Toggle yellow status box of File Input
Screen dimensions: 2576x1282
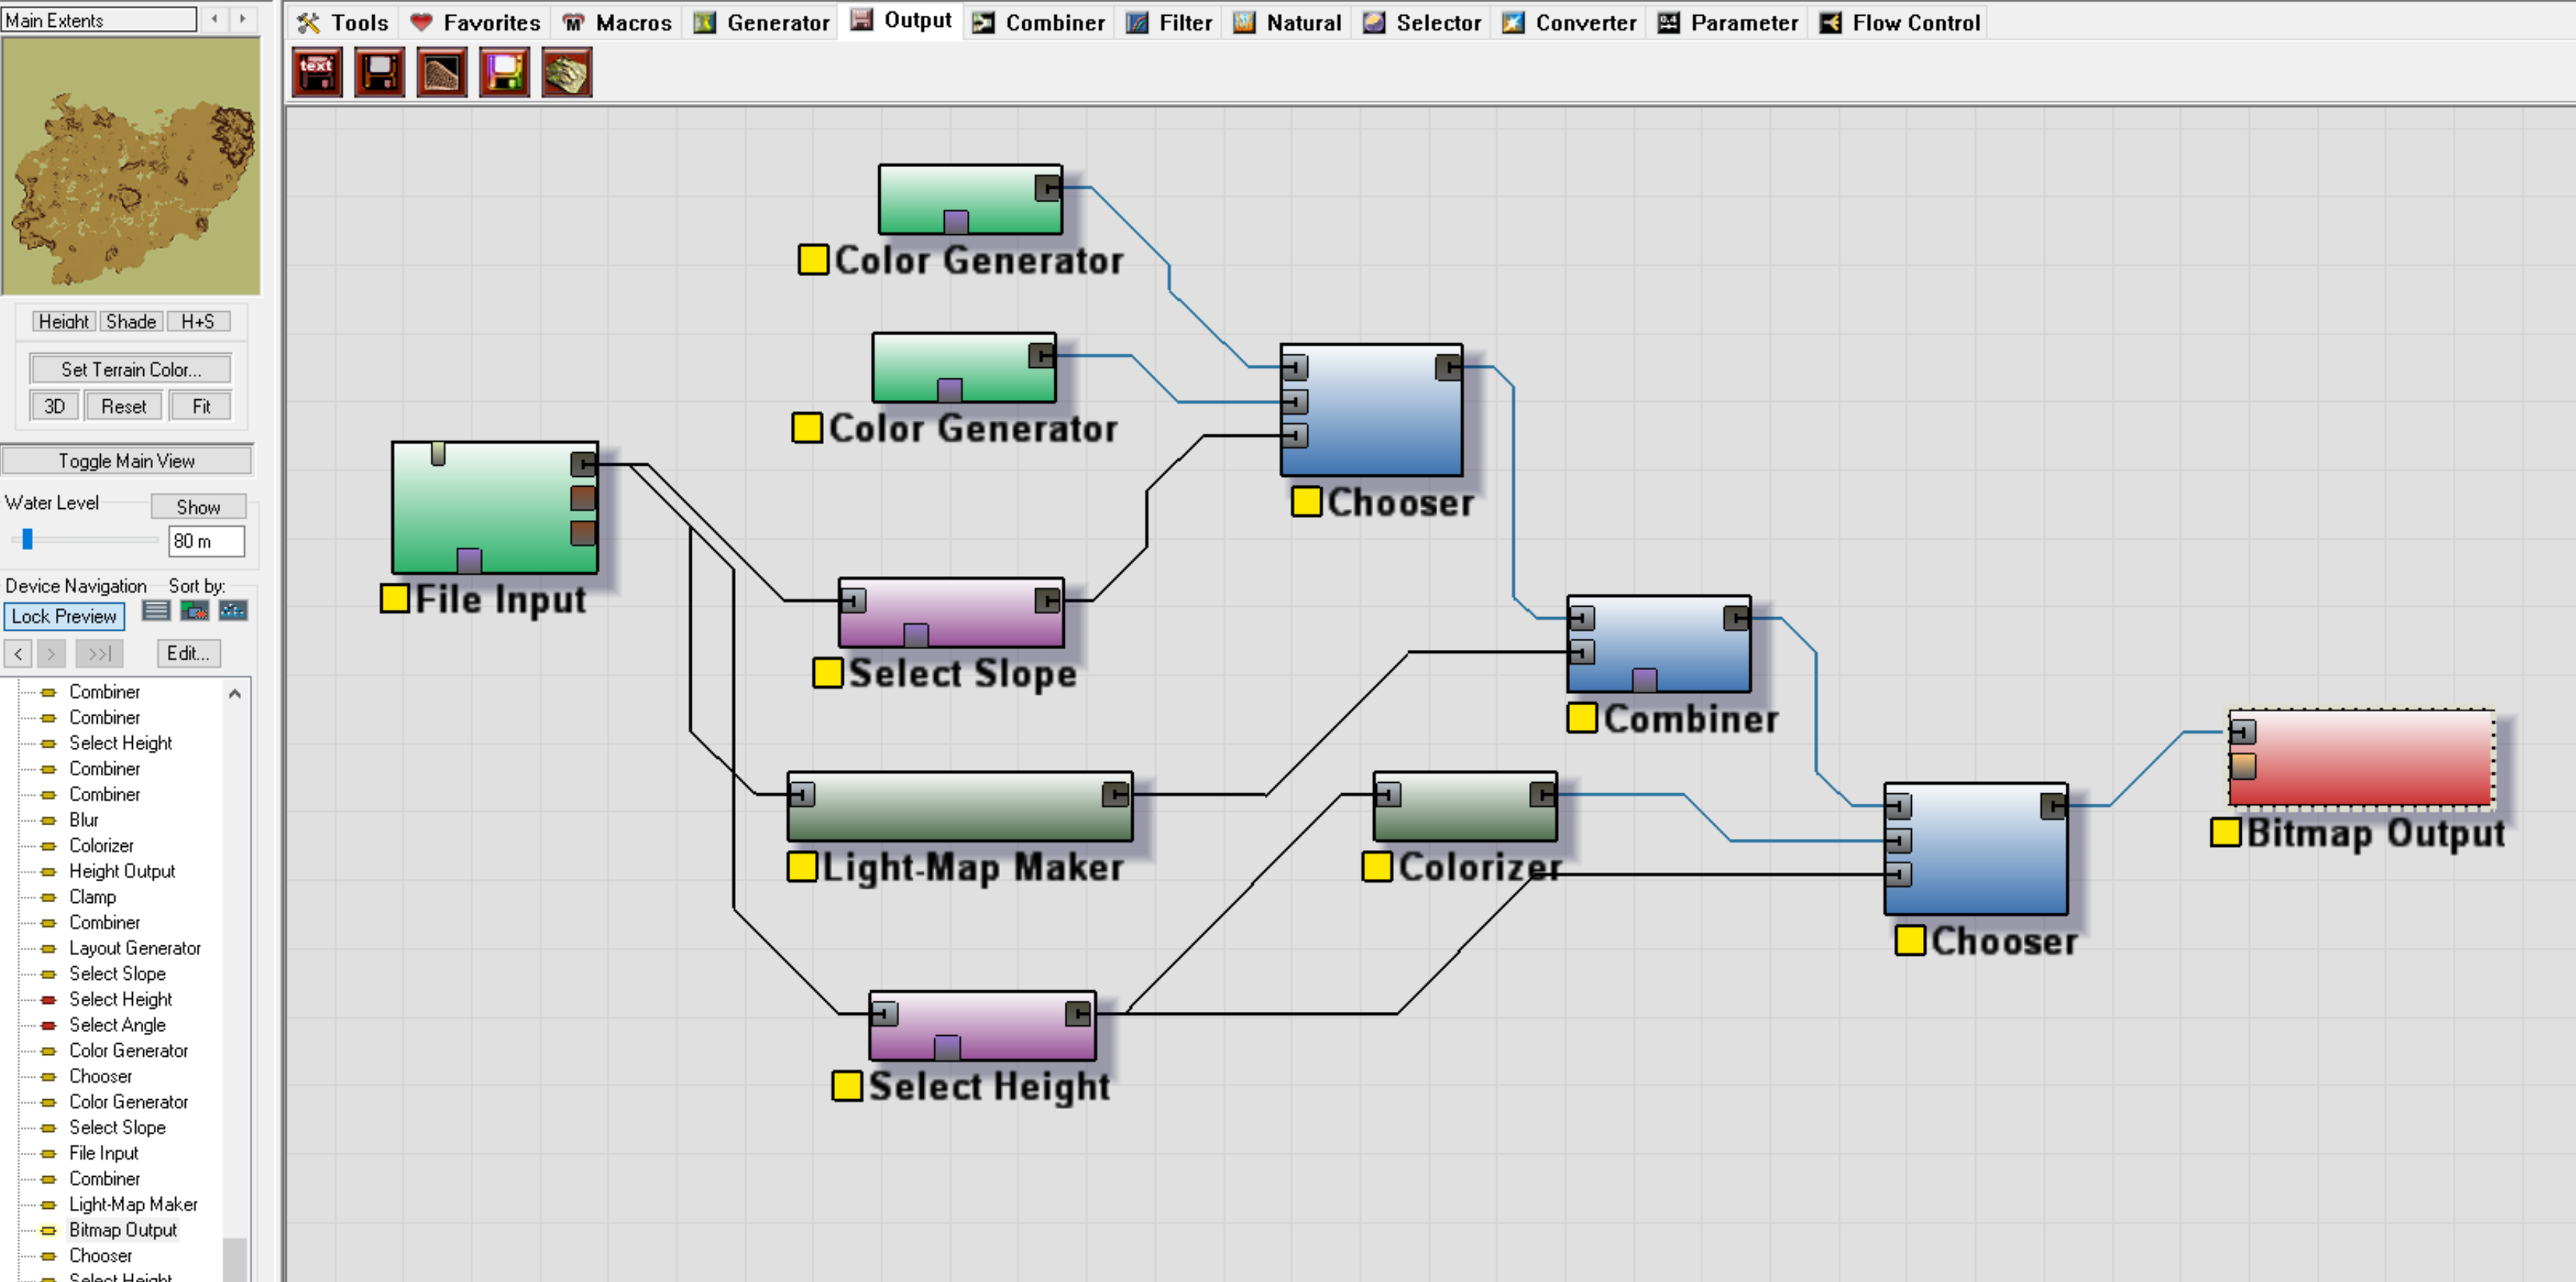394,598
